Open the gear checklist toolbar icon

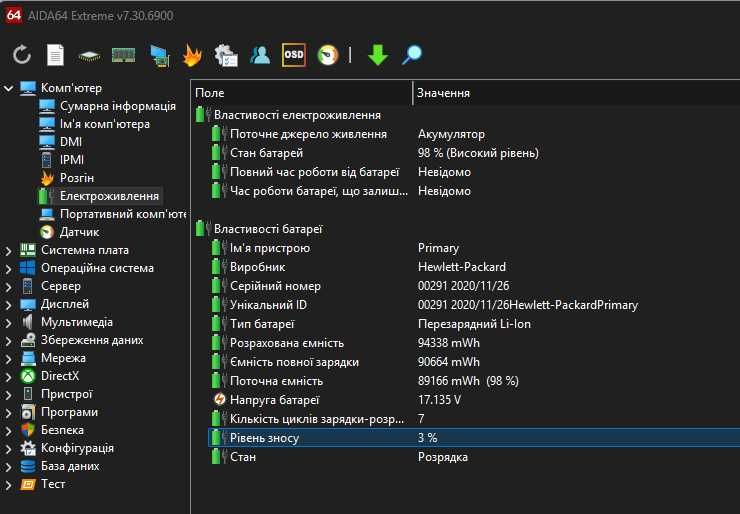coord(226,55)
